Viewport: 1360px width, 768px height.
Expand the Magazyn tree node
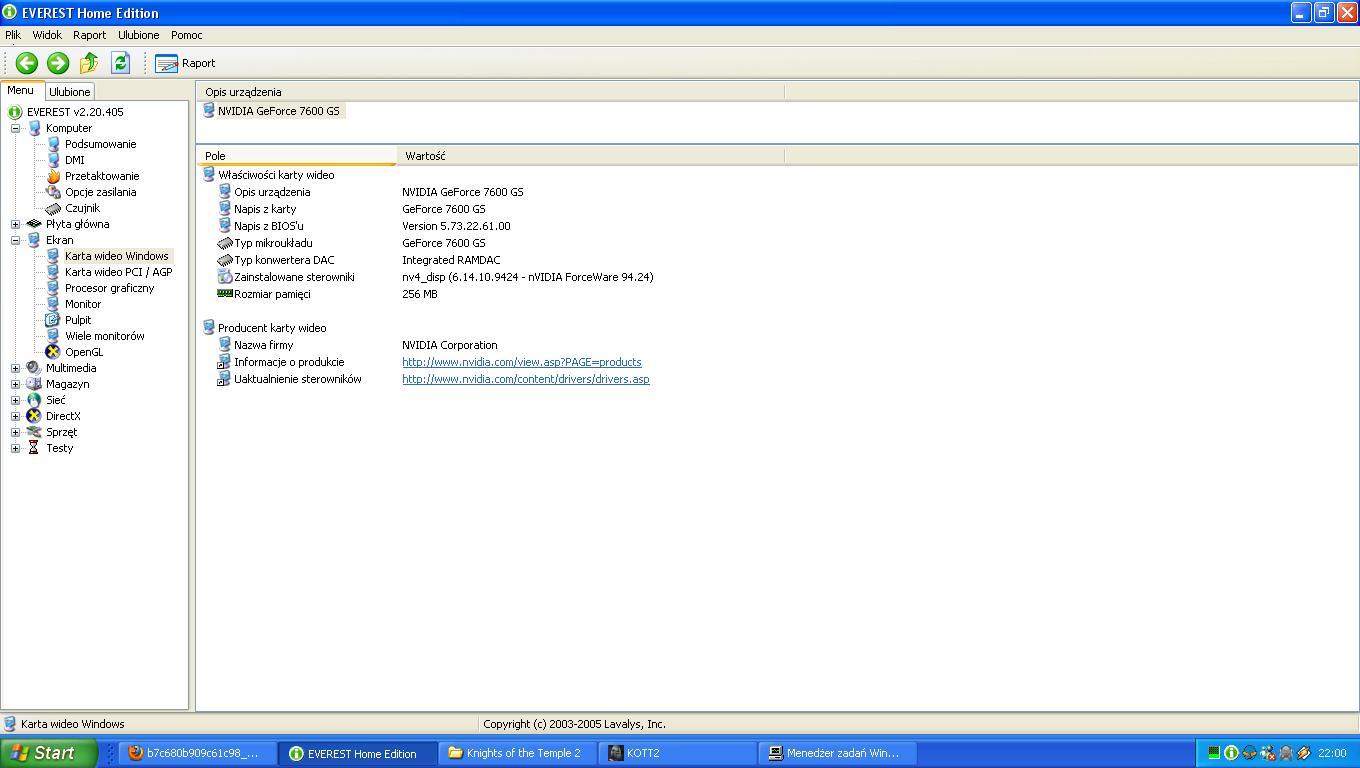pos(15,384)
